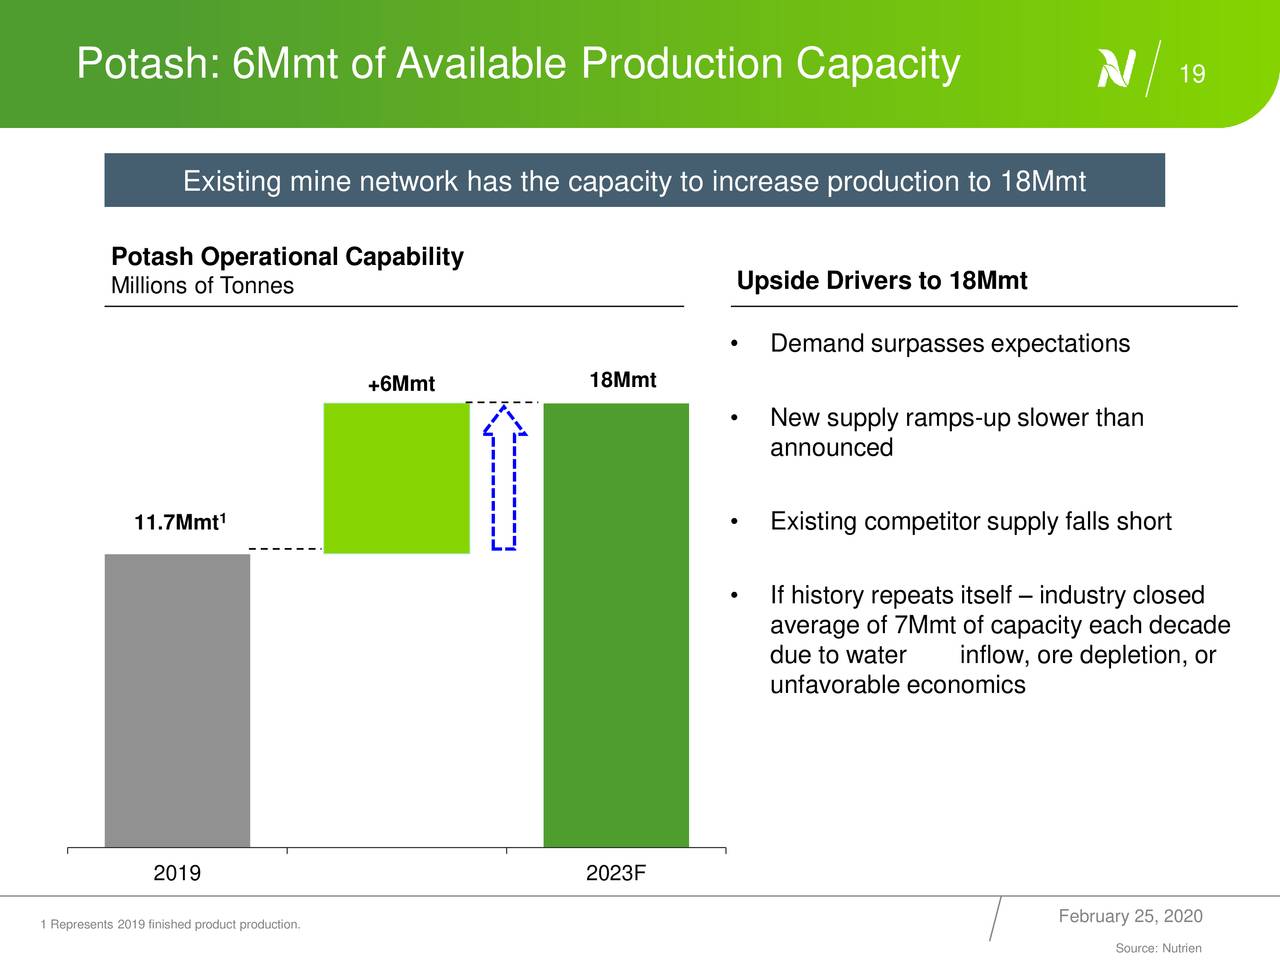Click the 'If history repeats itself' bullet
1280x960 pixels.
coord(1000,640)
